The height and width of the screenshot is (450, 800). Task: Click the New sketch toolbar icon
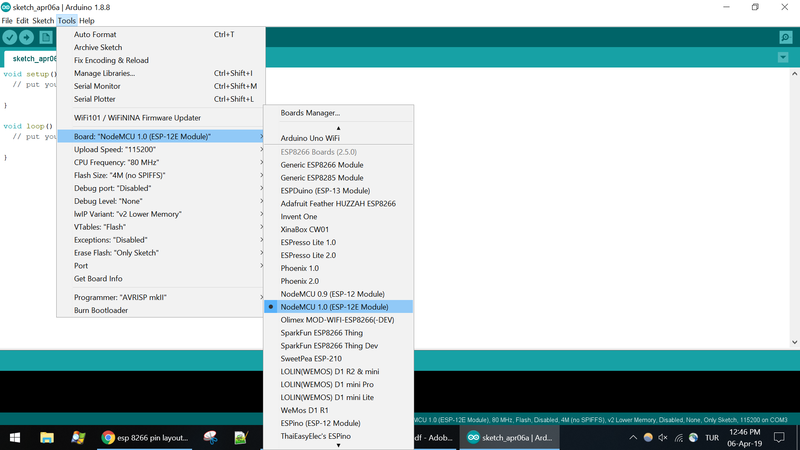pos(46,37)
